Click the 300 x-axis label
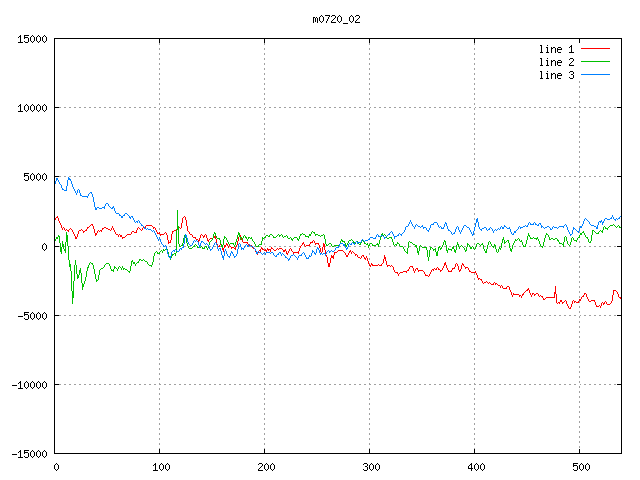The image size is (640, 480). click(371, 467)
